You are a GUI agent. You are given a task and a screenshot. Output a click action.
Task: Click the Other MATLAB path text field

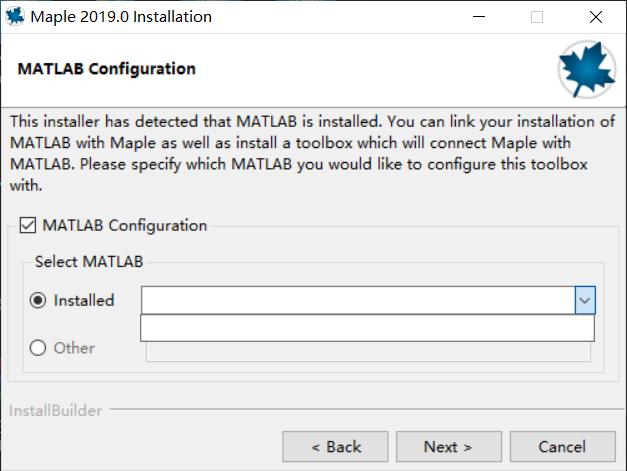point(368,349)
